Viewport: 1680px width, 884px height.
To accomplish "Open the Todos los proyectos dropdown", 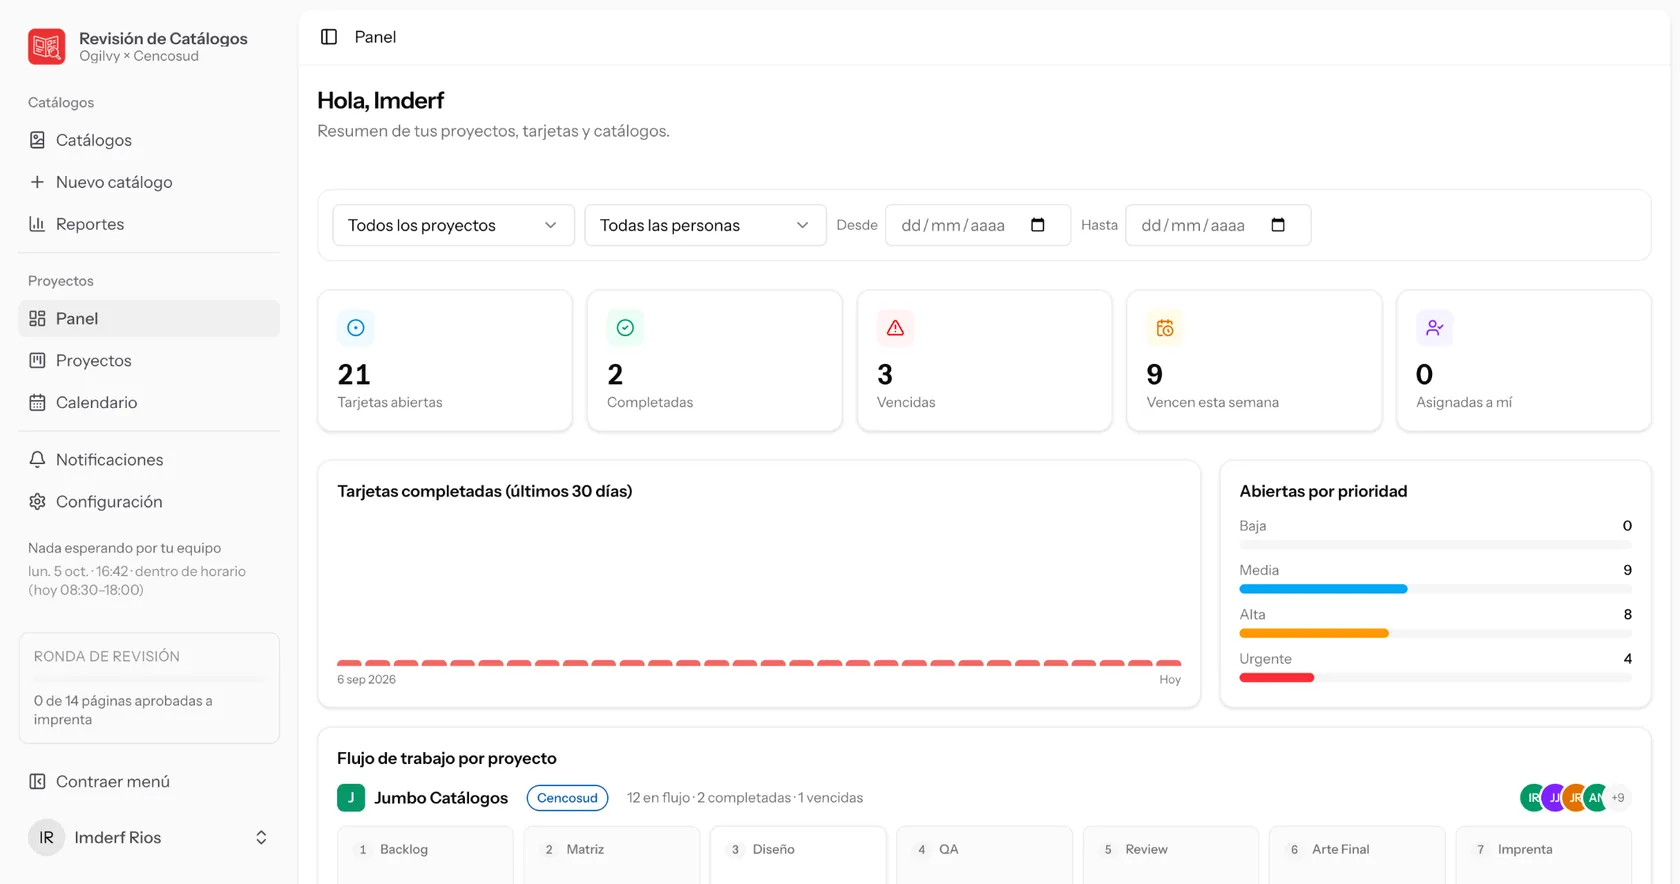I will click(453, 225).
